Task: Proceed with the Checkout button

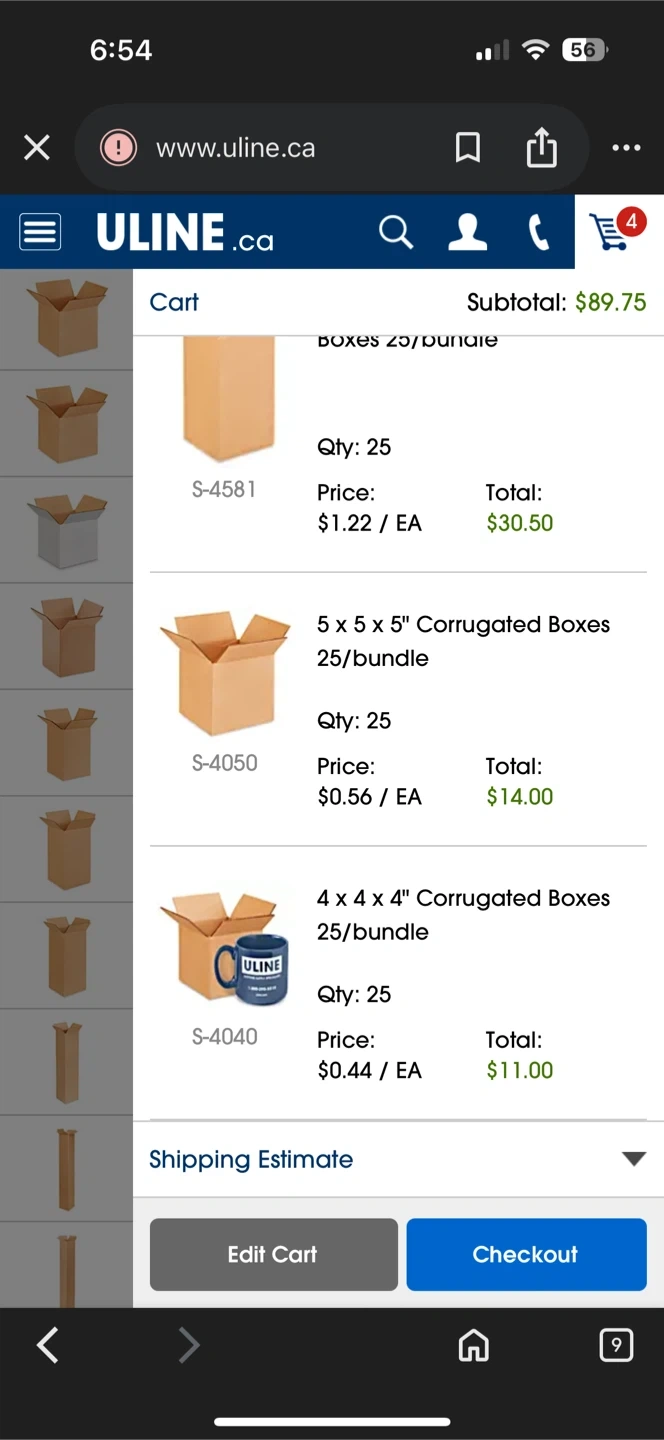Action: pyautogui.click(x=526, y=1254)
